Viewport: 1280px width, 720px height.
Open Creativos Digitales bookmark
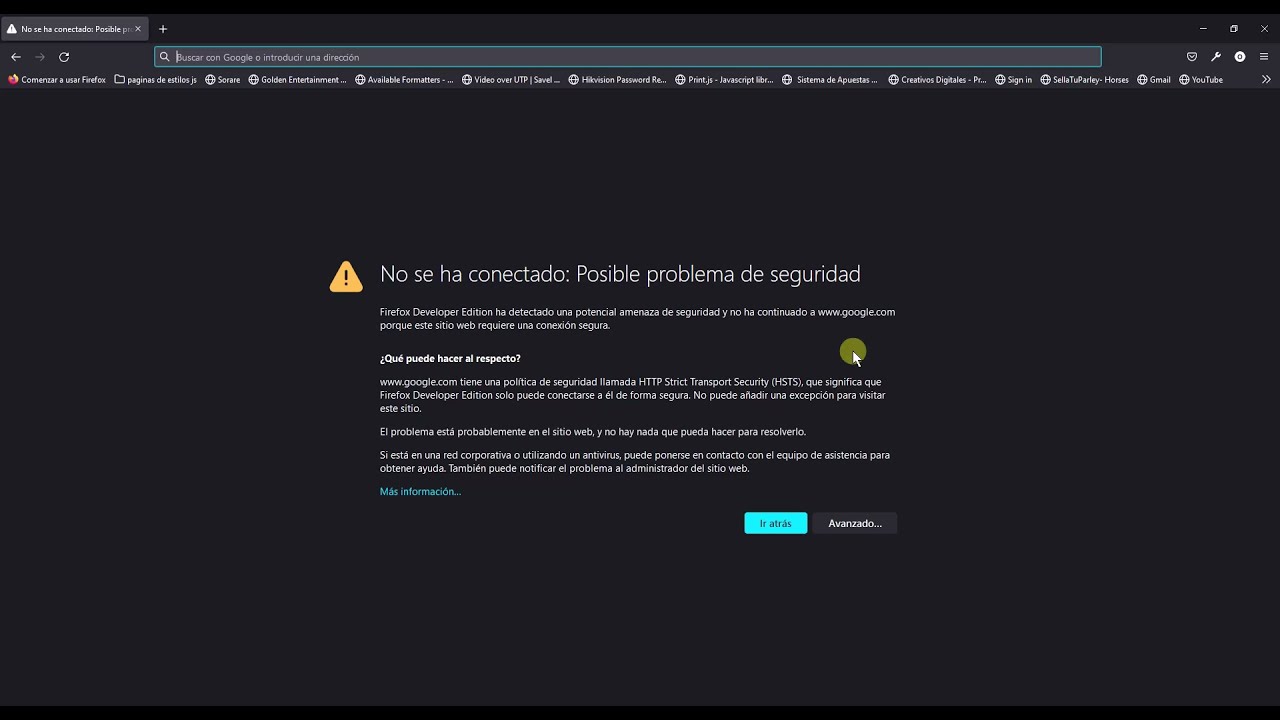pos(937,80)
